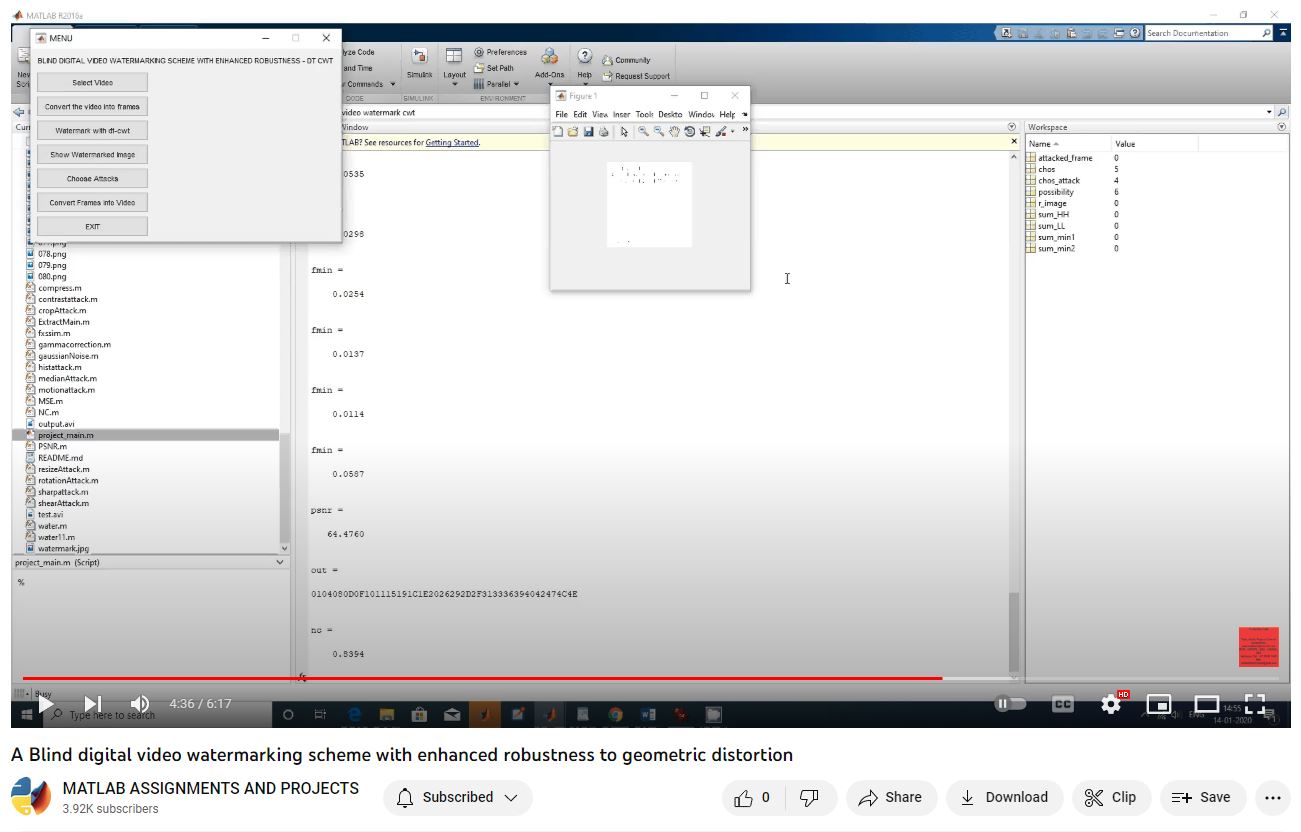Click the Community item in toolstrip
Image resolution: width=1301 pixels, height=832 pixels.
point(626,60)
